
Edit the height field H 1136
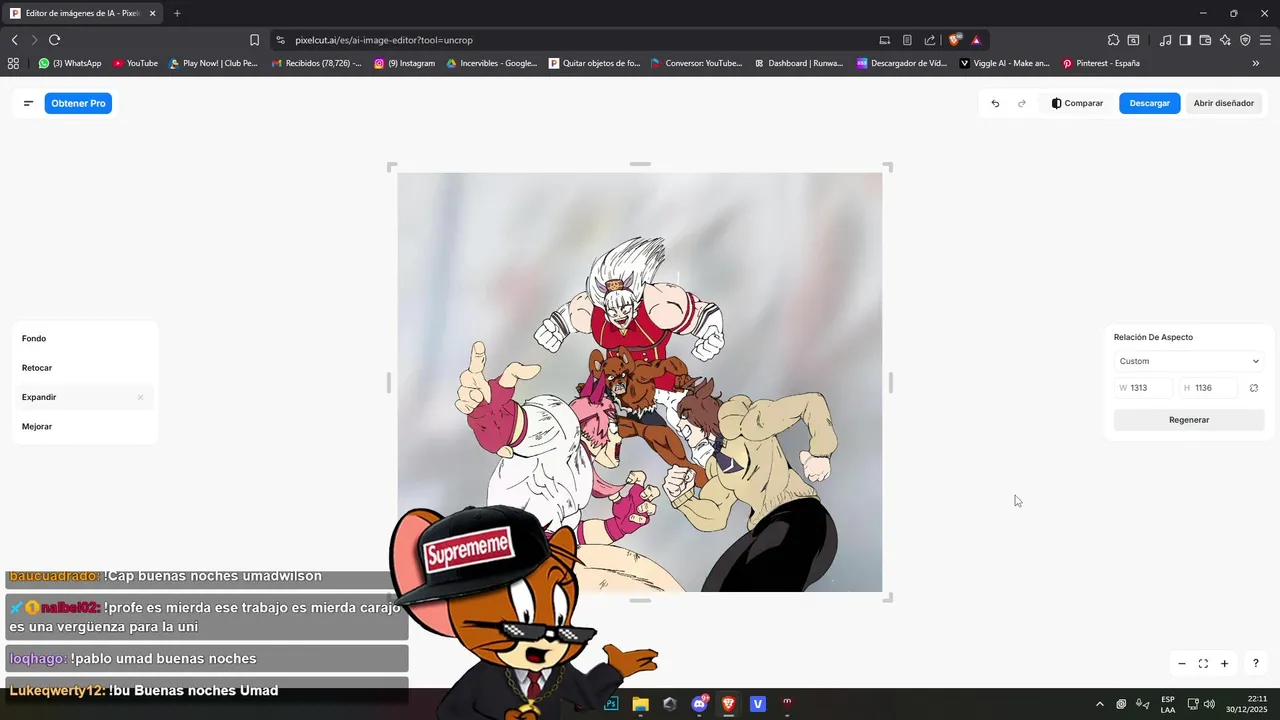click(1208, 388)
